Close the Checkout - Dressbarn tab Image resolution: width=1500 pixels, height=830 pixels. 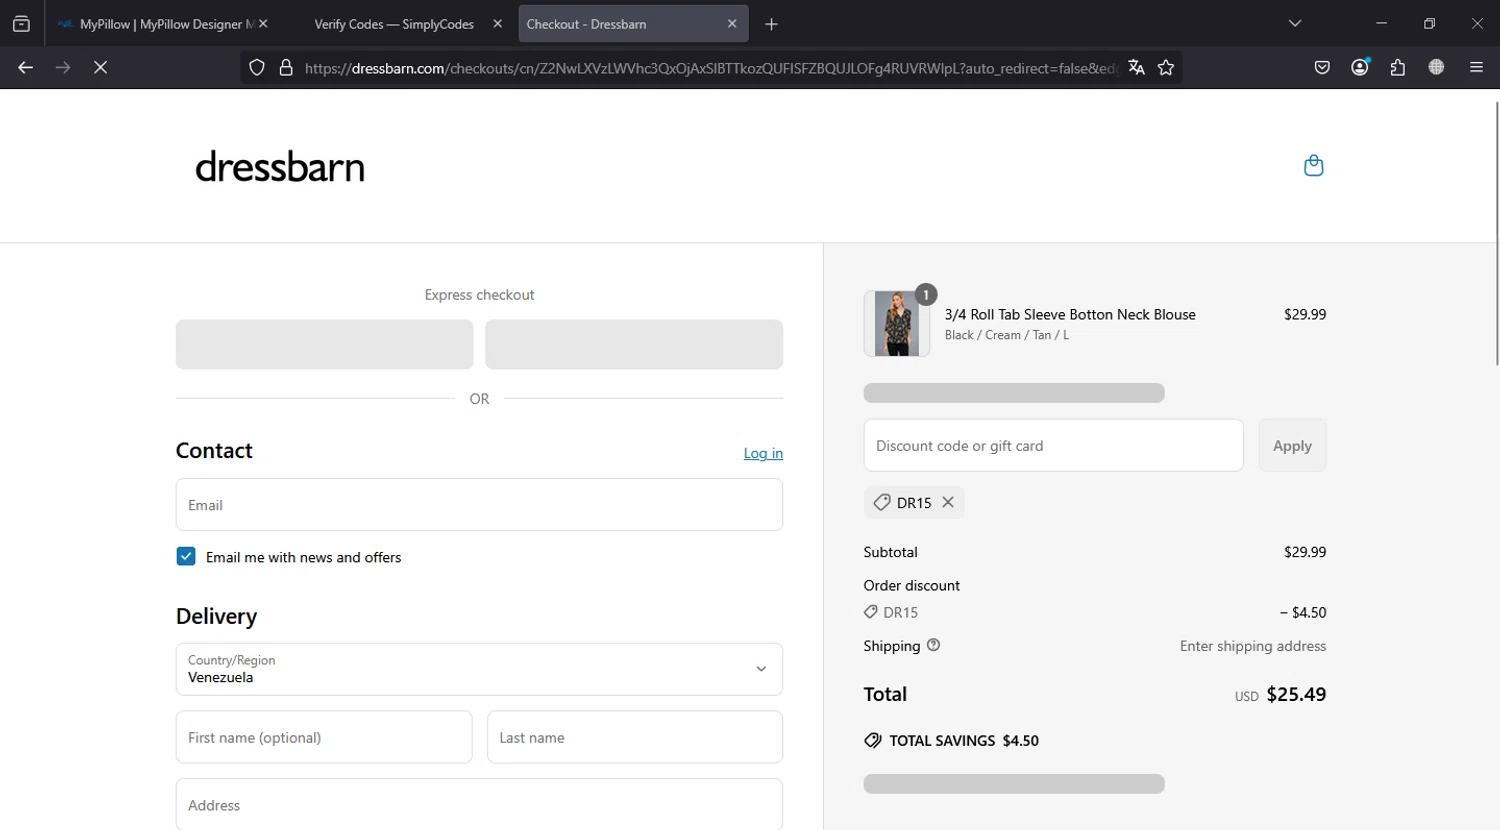tap(732, 23)
